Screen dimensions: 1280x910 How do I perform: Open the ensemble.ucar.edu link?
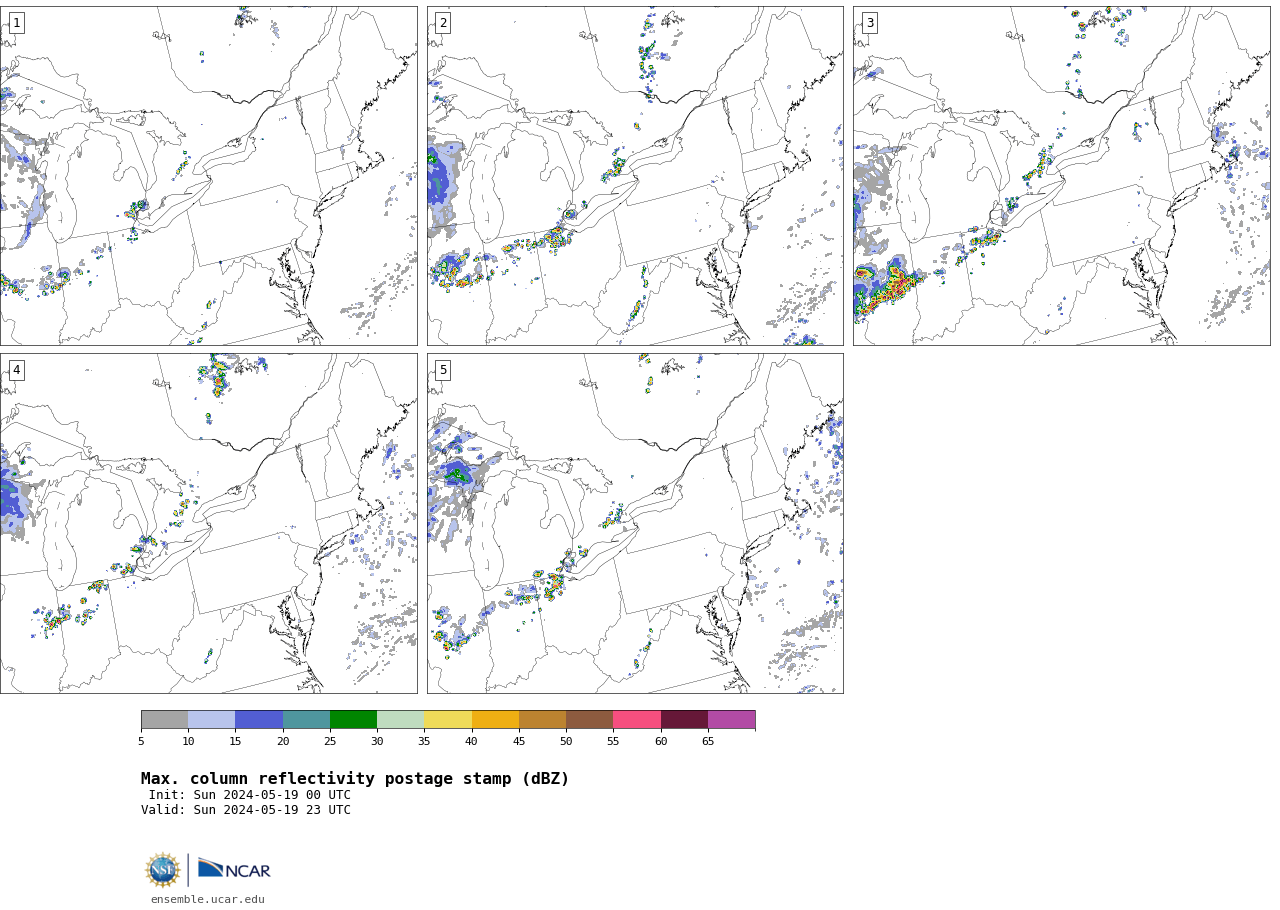point(208,899)
